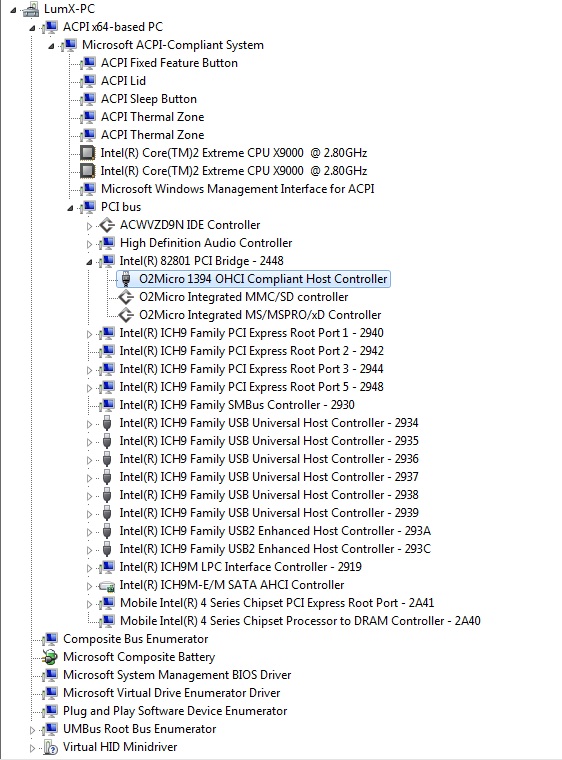The height and width of the screenshot is (760, 562).
Task: Select O2Micro Integrated MS/MSPRO/xD Controller
Action: coord(260,315)
